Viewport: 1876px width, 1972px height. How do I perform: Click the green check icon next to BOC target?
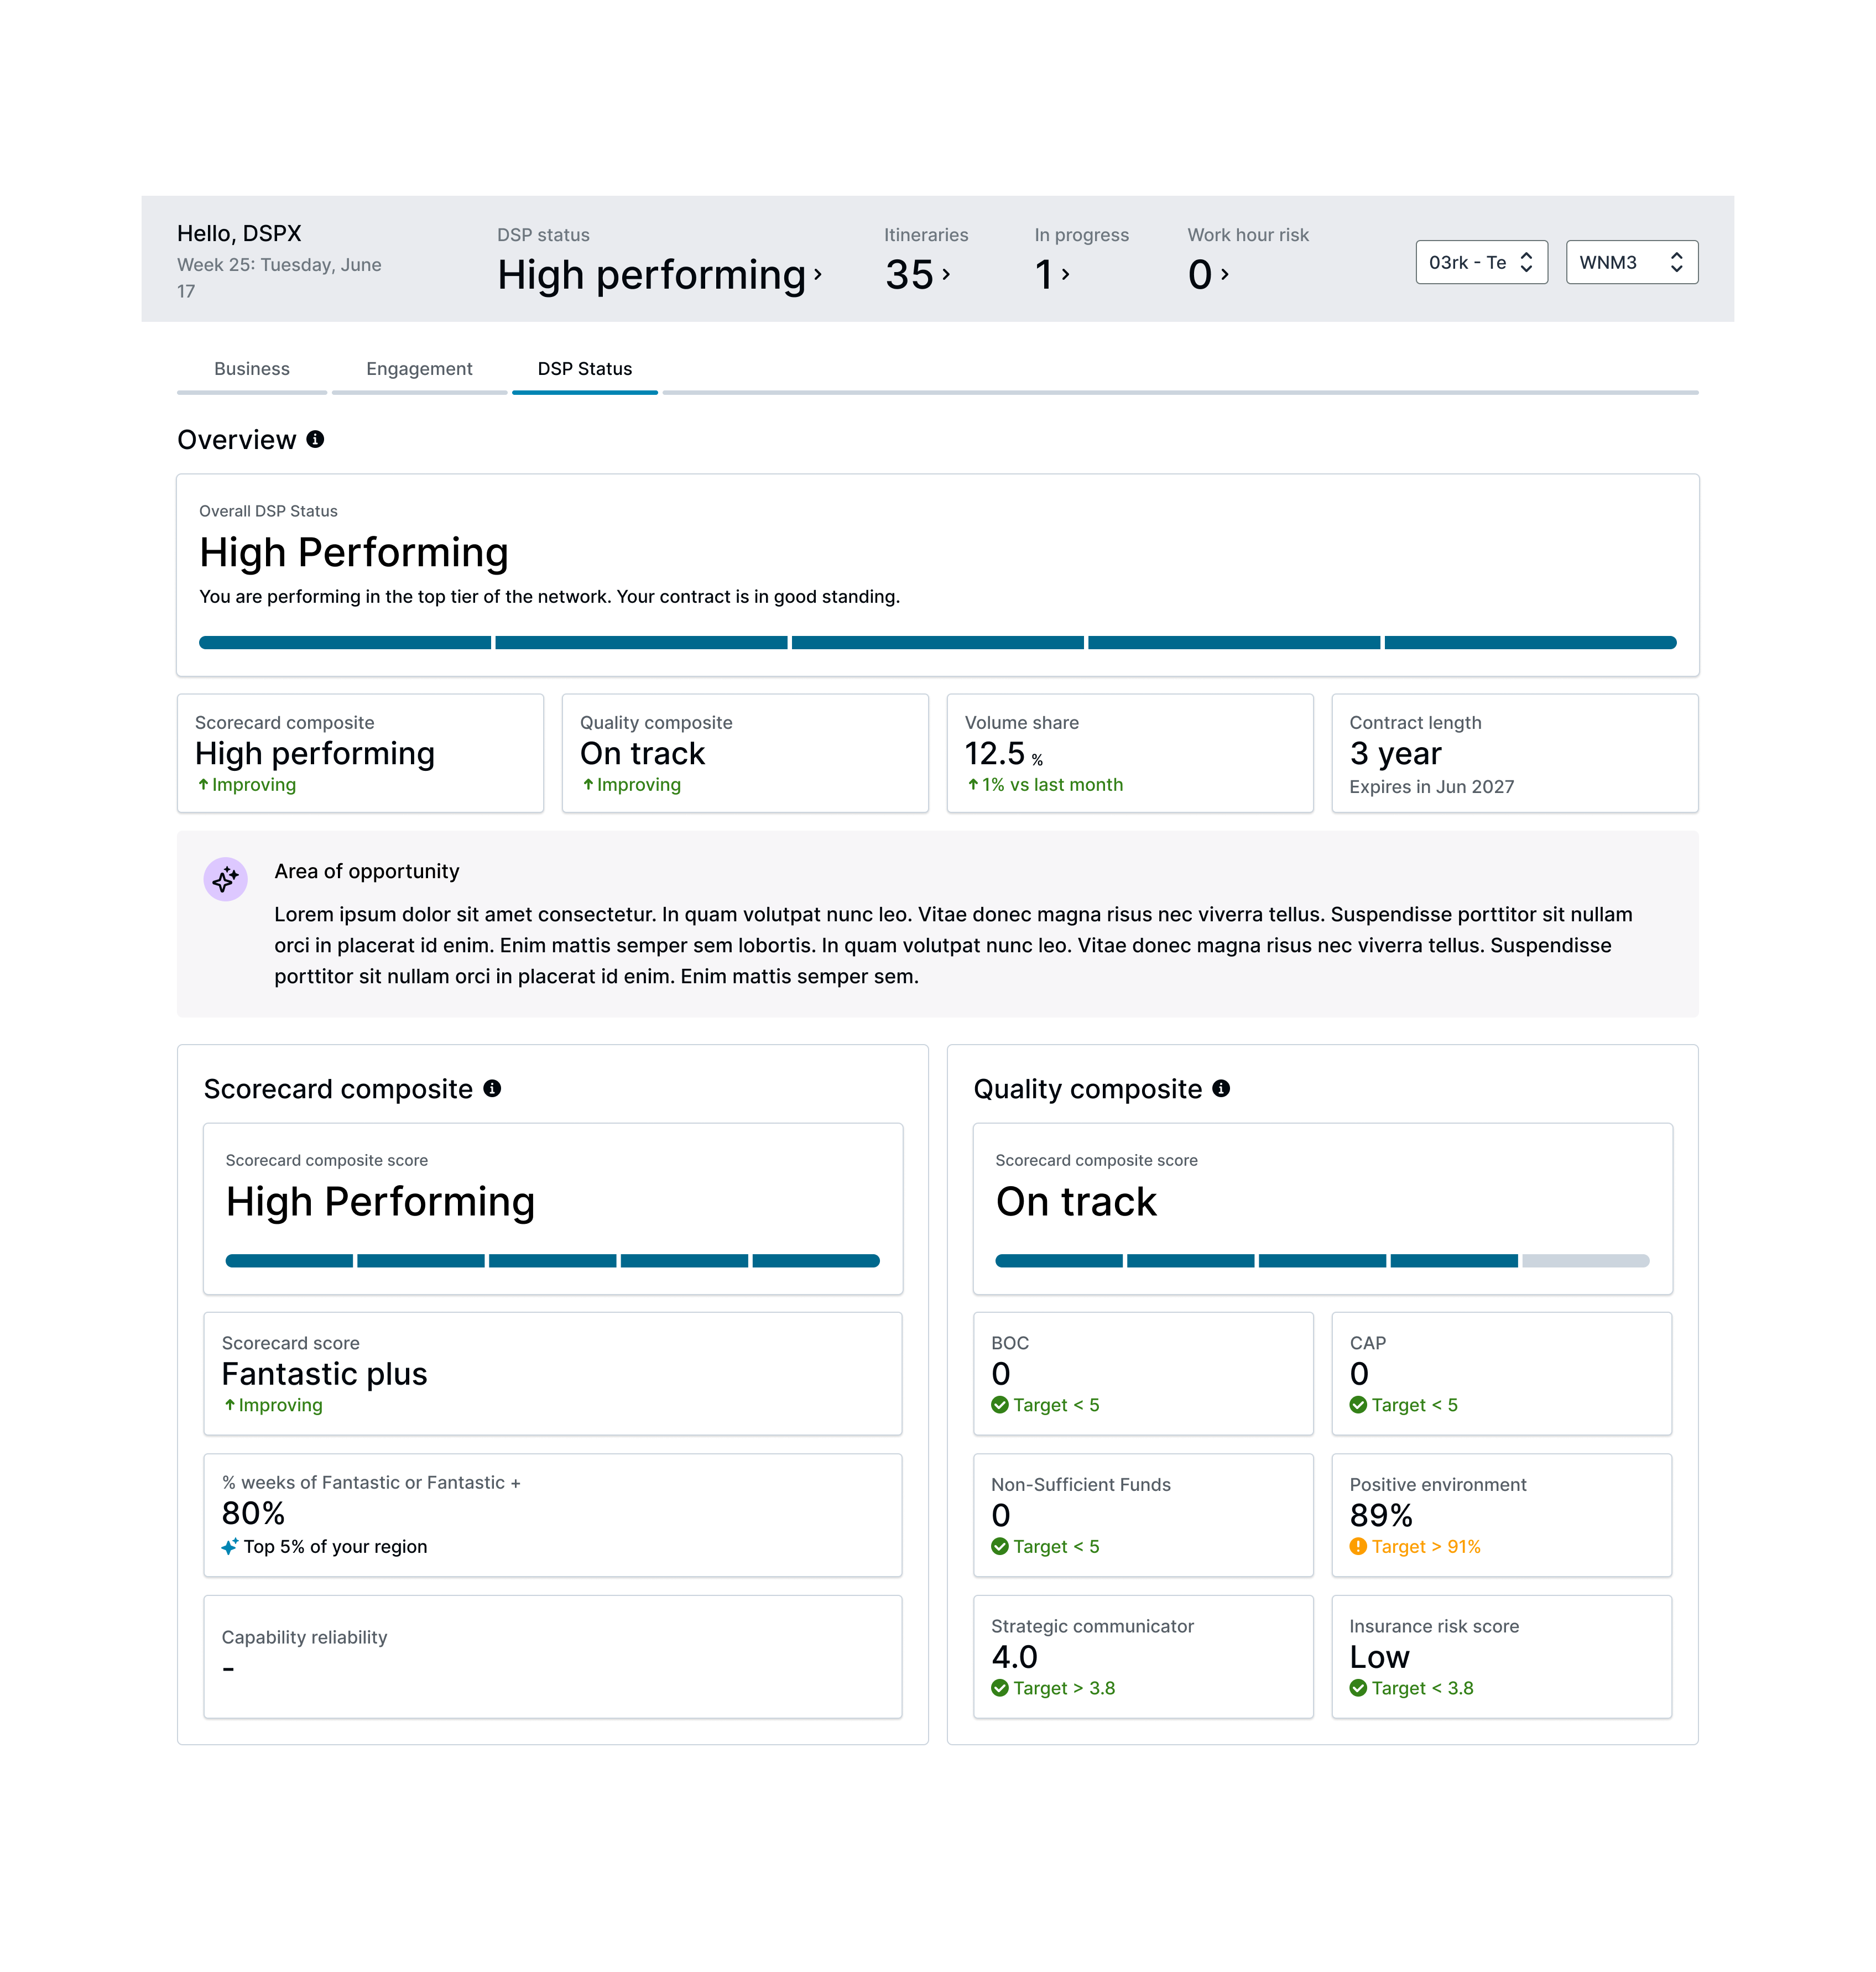(x=1000, y=1405)
